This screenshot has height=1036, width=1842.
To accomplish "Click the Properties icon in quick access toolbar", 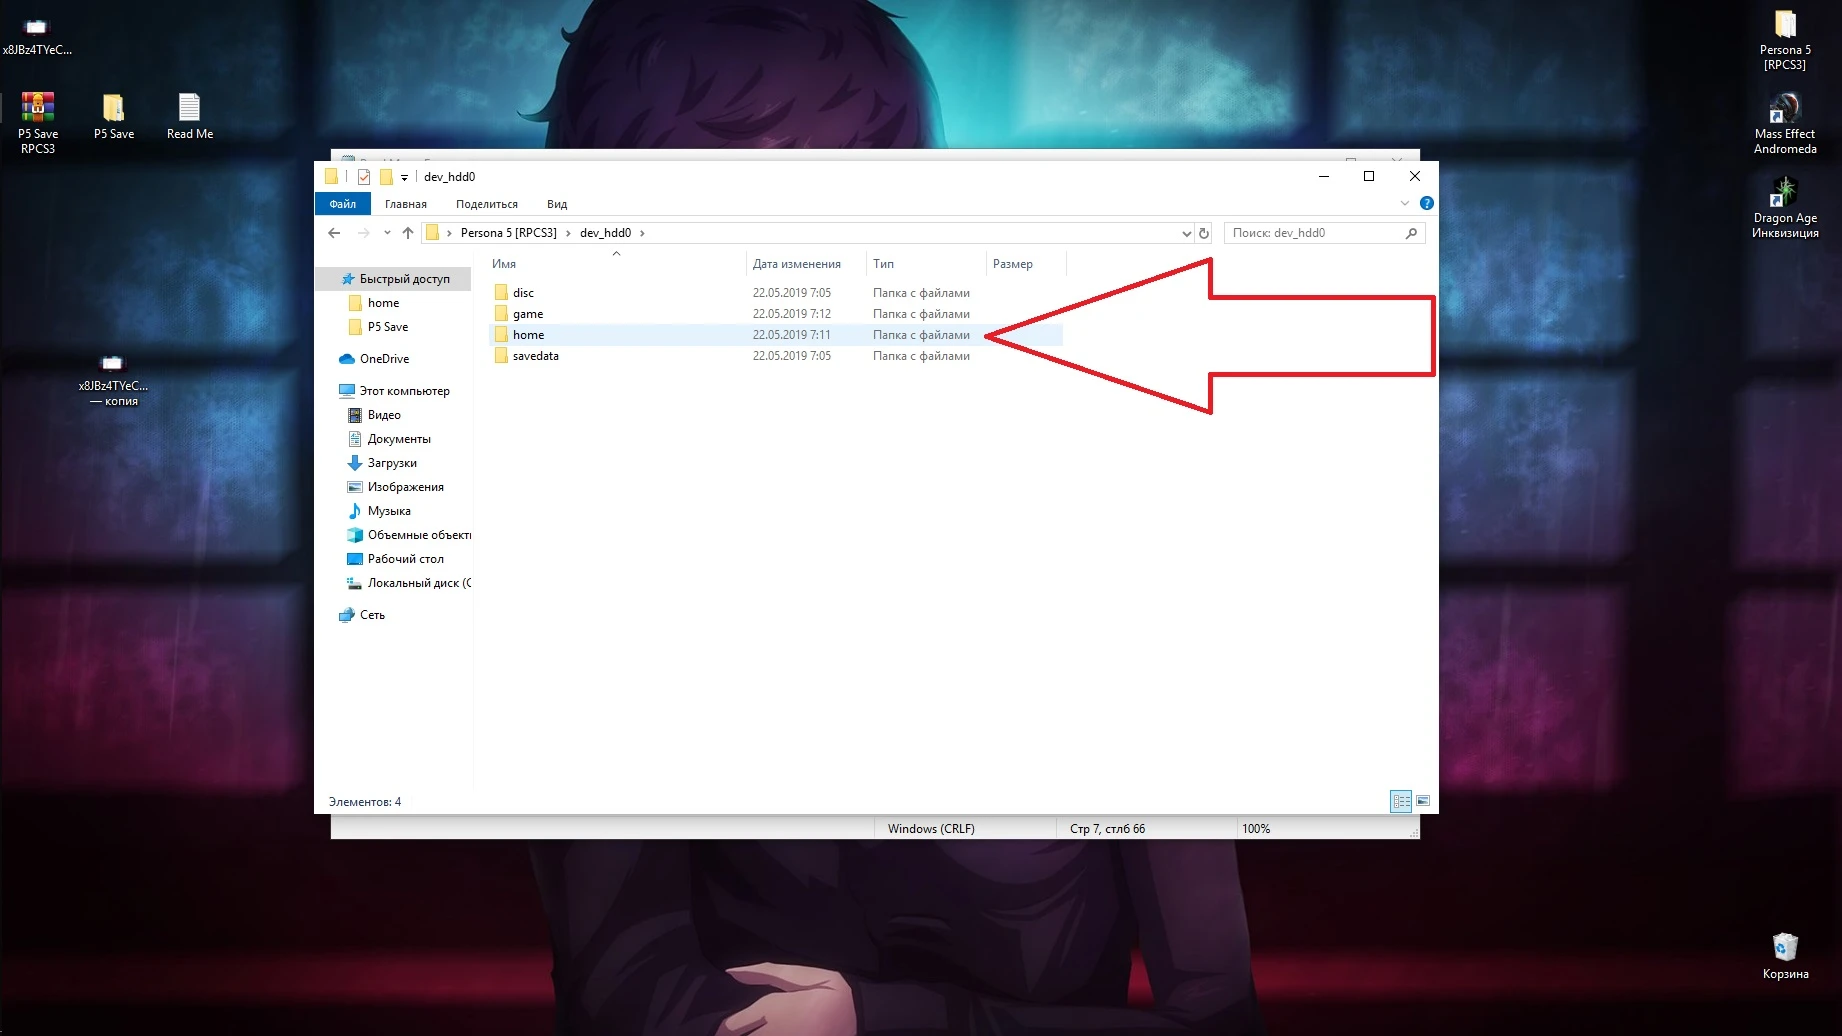I will (364, 177).
